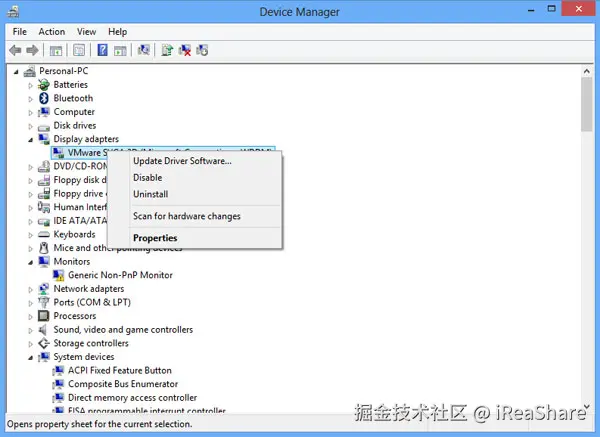Choose Scan for hardware changes in context menu
This screenshot has width=600, height=437.
[195, 216]
